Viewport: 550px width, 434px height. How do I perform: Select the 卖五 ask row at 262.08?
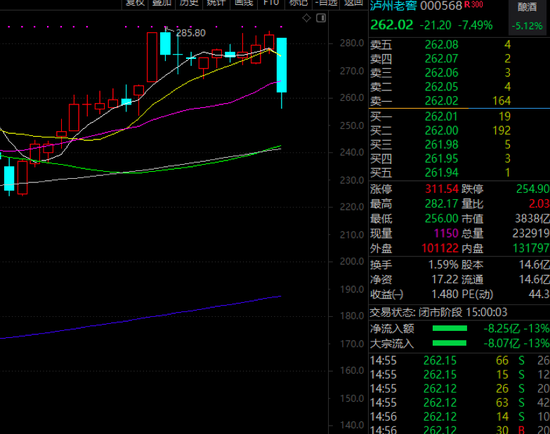pyautogui.click(x=460, y=45)
